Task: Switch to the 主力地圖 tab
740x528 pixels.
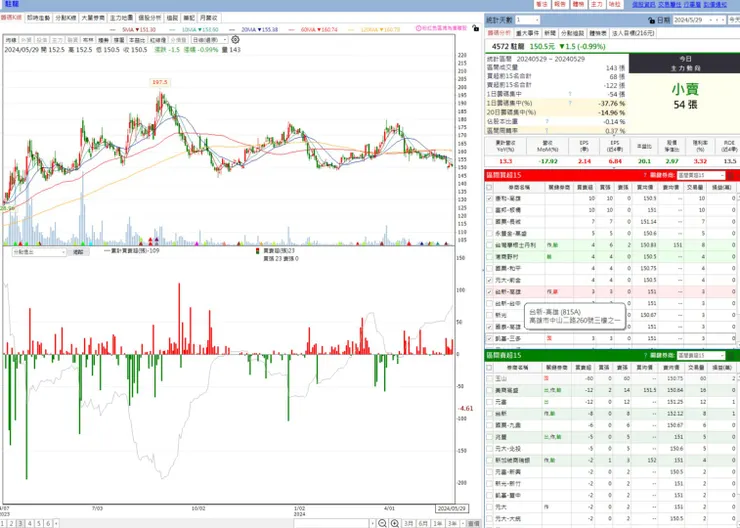Action: tap(121, 17)
